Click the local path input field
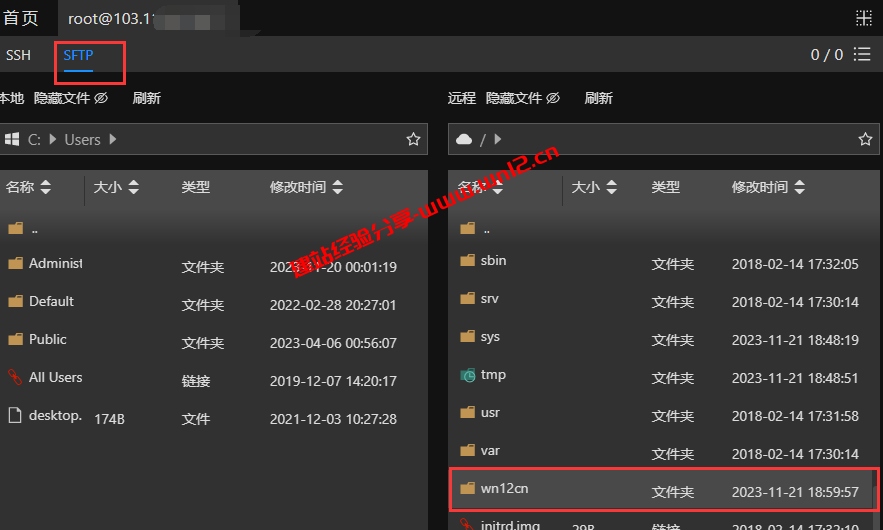Screen dimensions: 883x530 click(x=213, y=139)
